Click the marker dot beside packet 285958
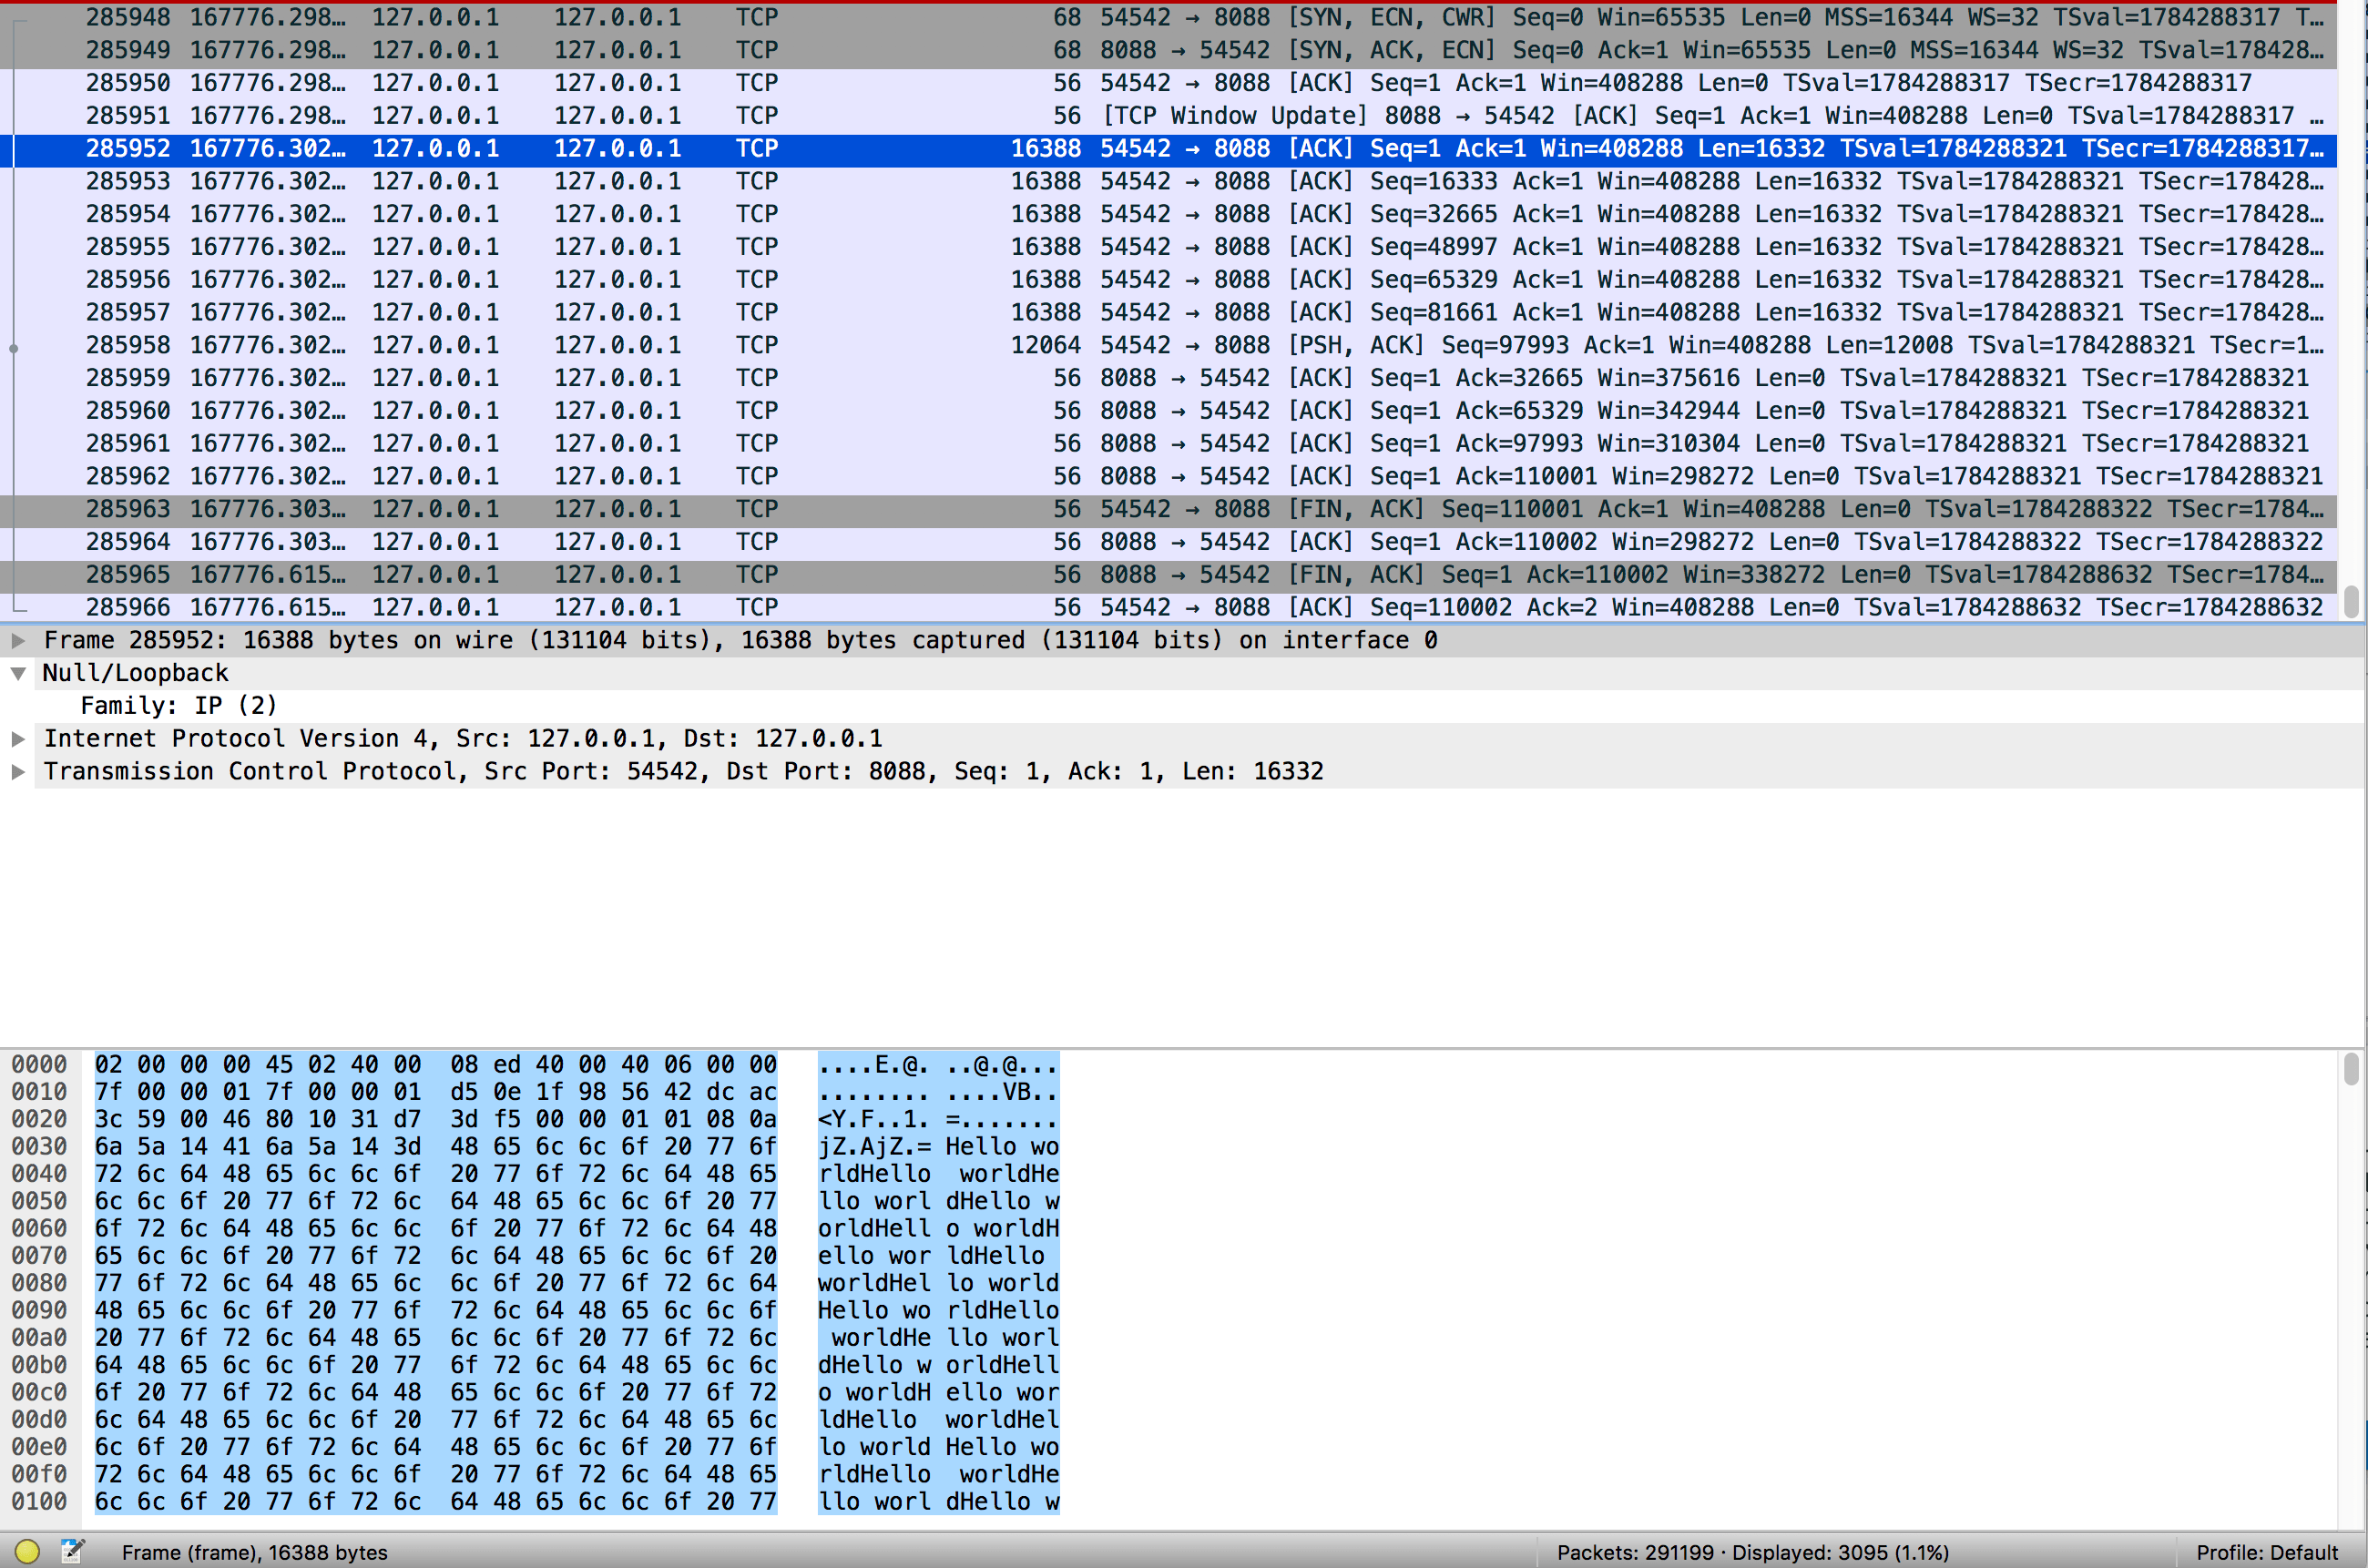The height and width of the screenshot is (1568, 2368). coord(14,348)
